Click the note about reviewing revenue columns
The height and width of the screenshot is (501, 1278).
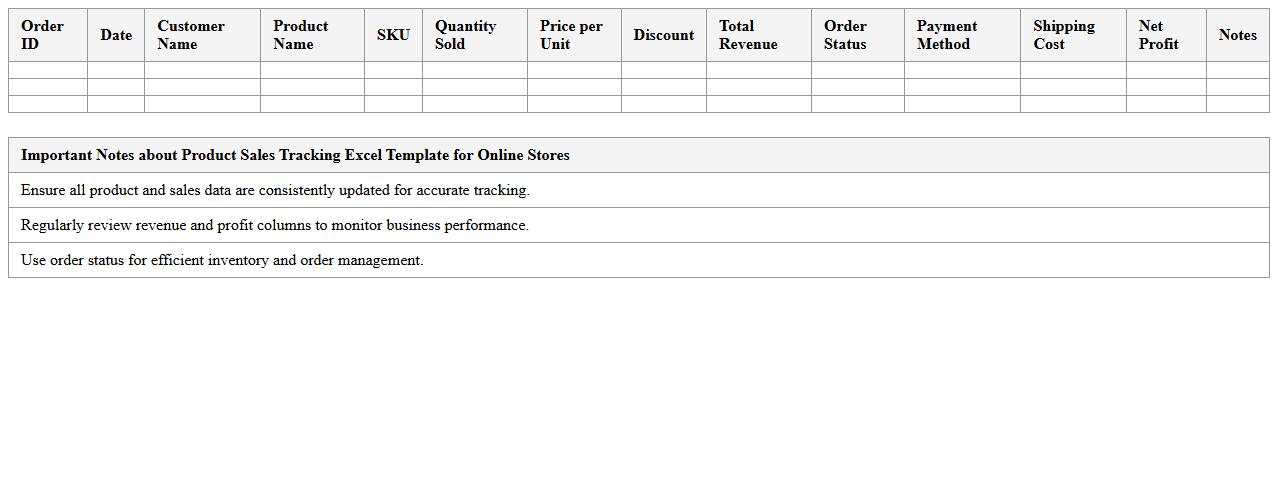[274, 225]
